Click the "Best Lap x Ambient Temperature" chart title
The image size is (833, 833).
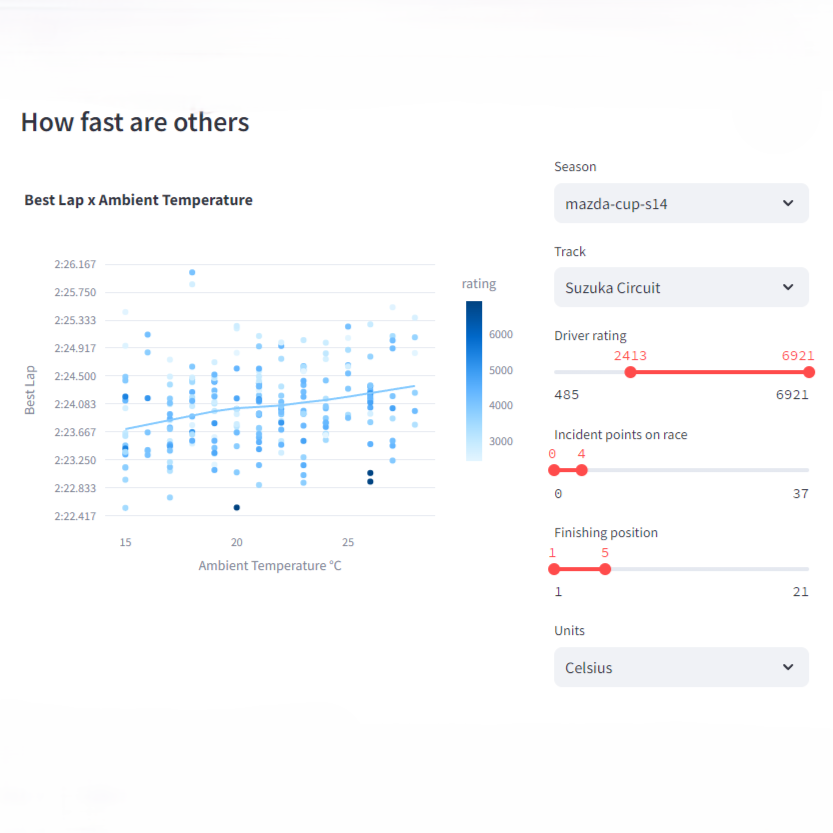138,200
